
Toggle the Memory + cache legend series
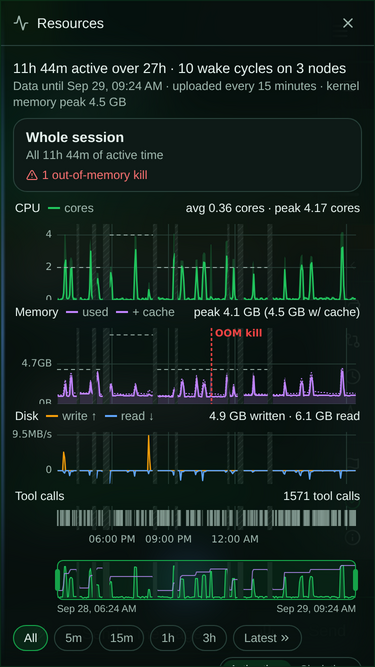click(x=145, y=312)
